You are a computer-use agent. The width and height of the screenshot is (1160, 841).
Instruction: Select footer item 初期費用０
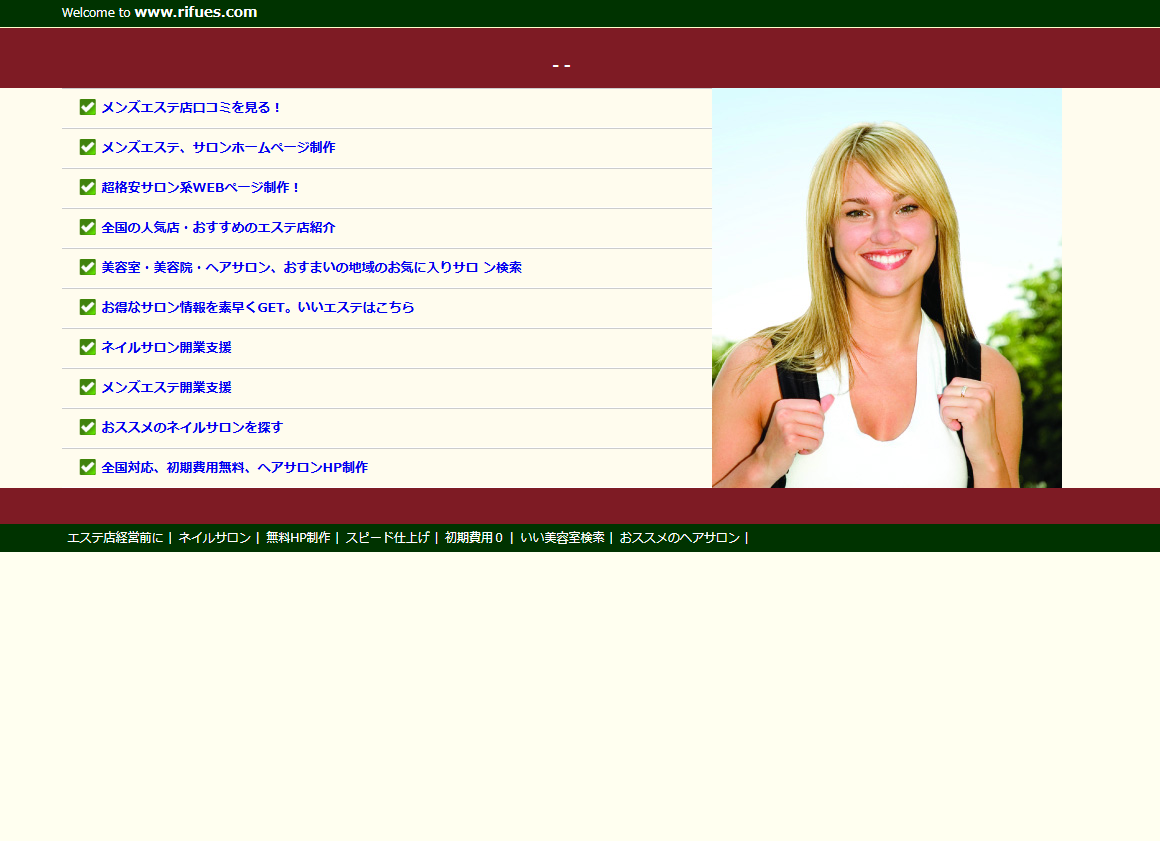click(473, 538)
